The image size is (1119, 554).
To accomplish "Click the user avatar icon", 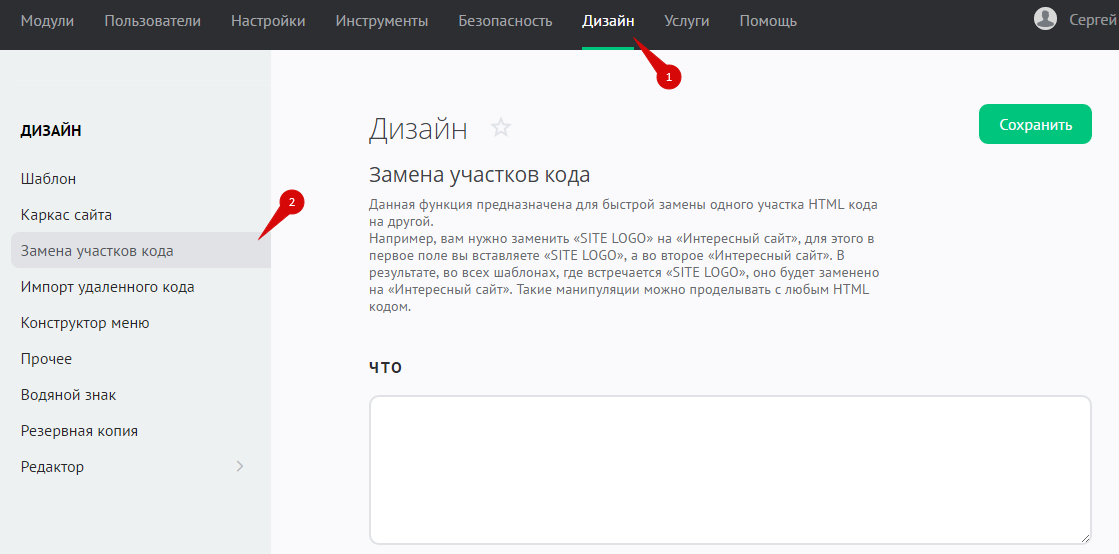I will [x=1045, y=19].
